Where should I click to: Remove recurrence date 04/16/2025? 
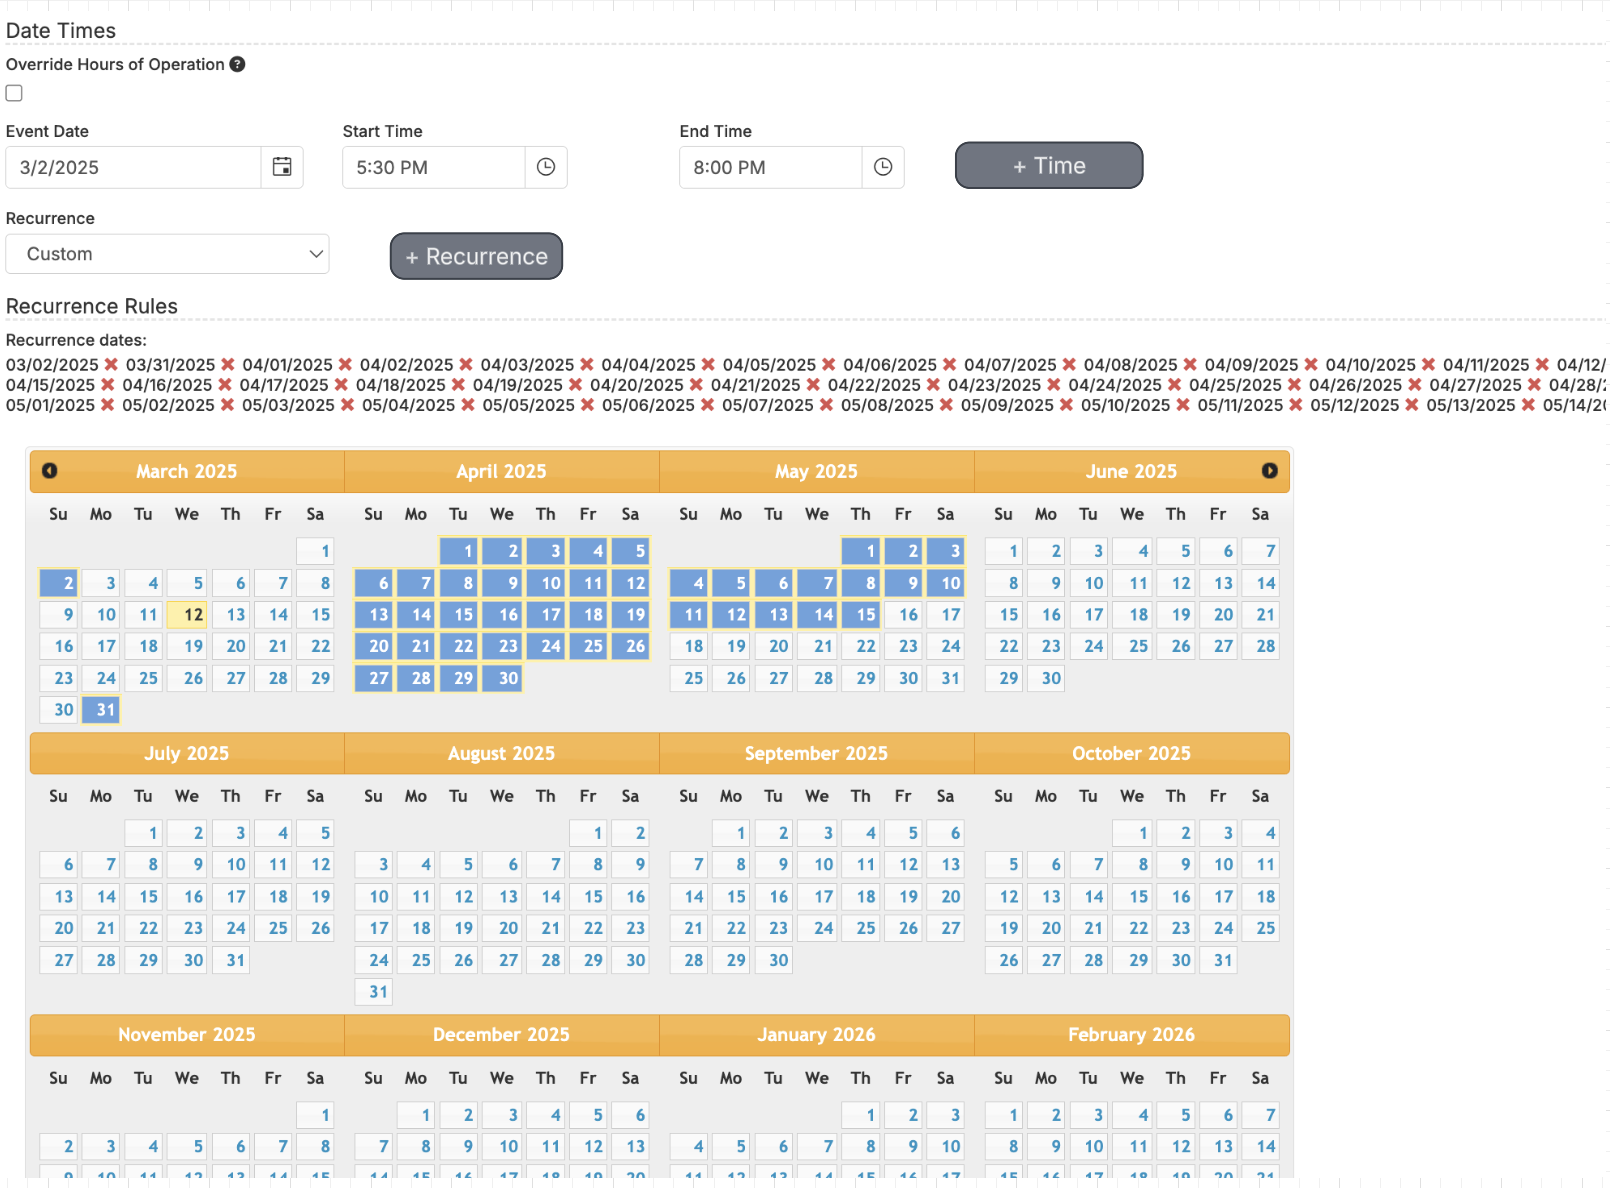pyautogui.click(x=225, y=385)
